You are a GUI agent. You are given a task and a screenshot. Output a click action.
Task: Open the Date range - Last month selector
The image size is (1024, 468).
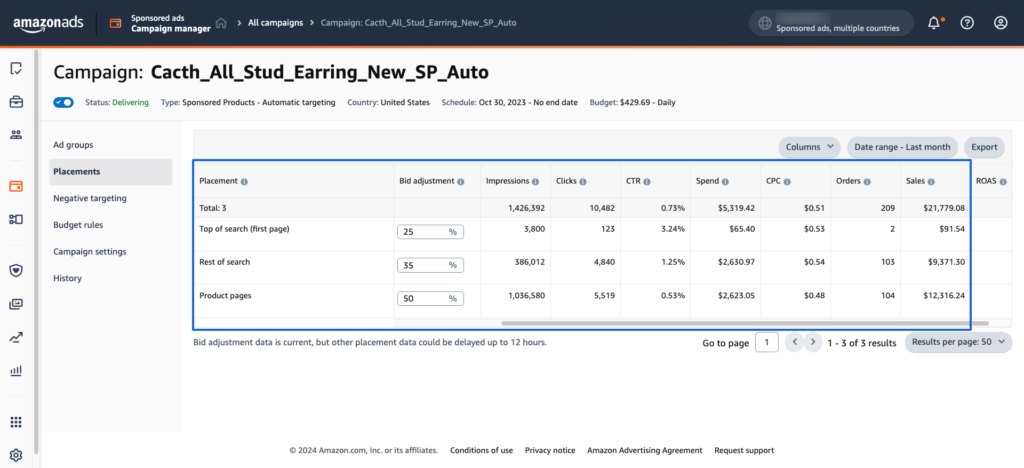902,147
